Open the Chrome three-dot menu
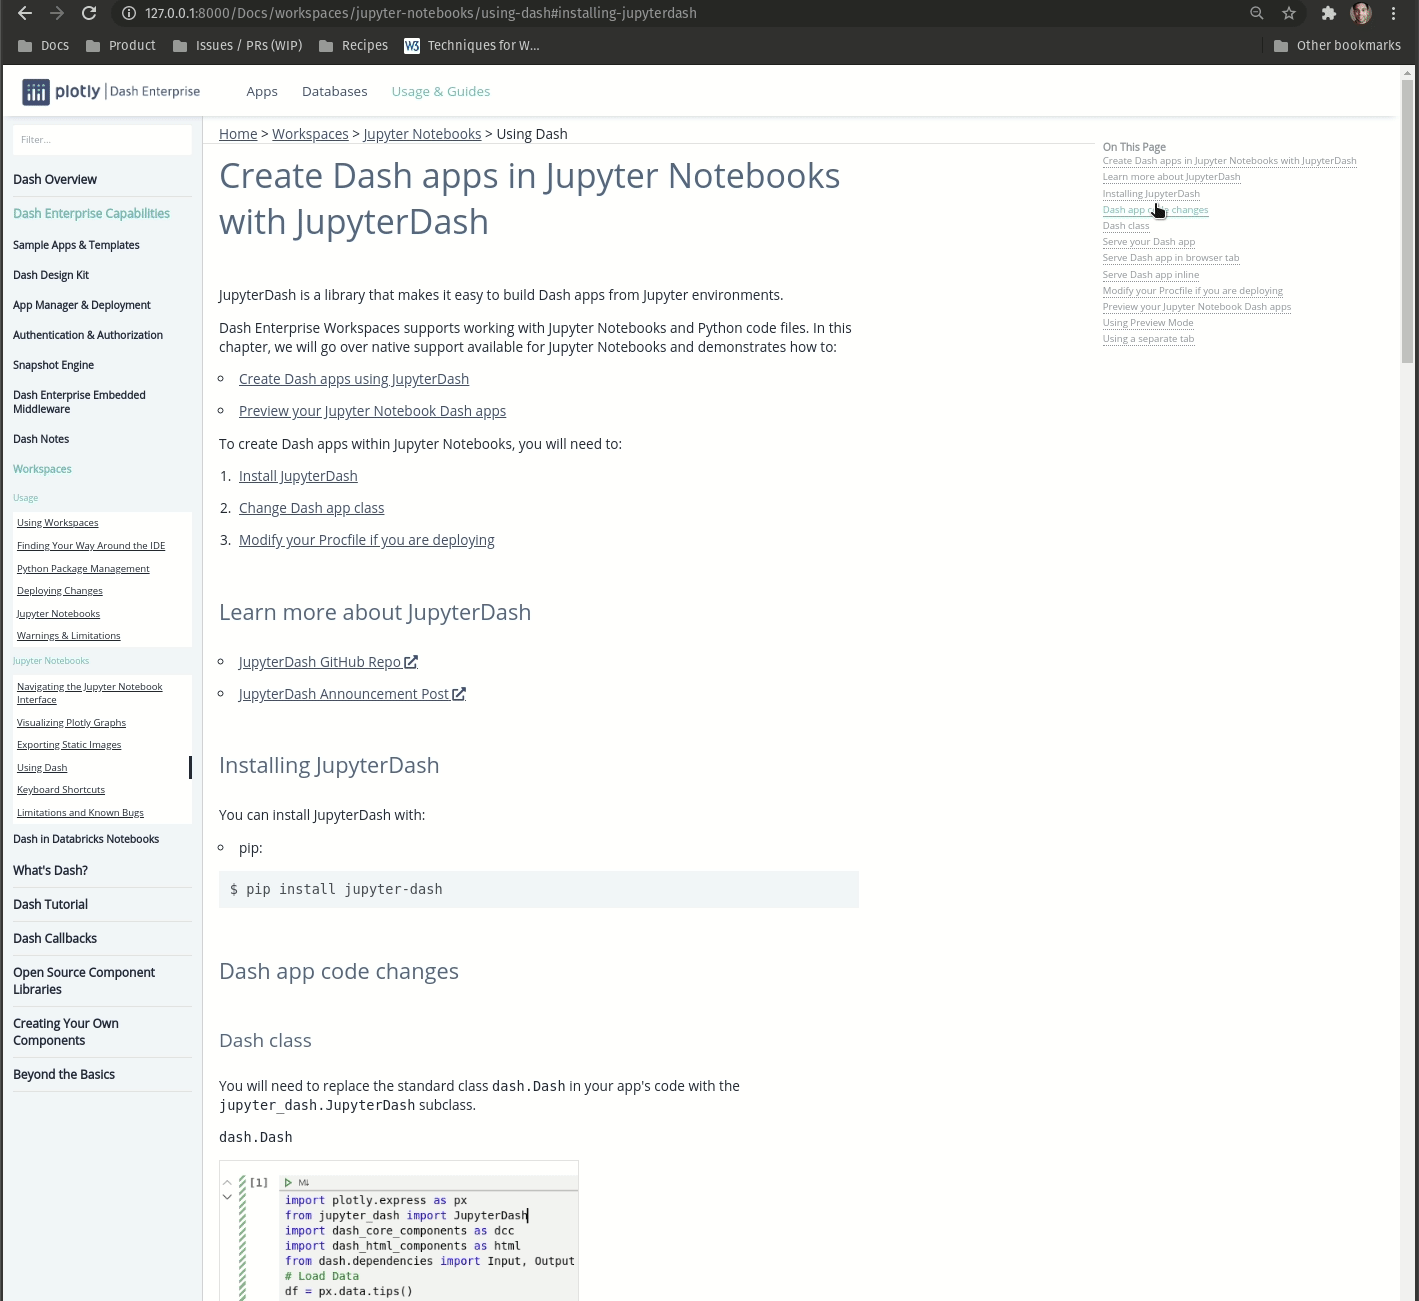The width and height of the screenshot is (1419, 1301). click(1393, 13)
